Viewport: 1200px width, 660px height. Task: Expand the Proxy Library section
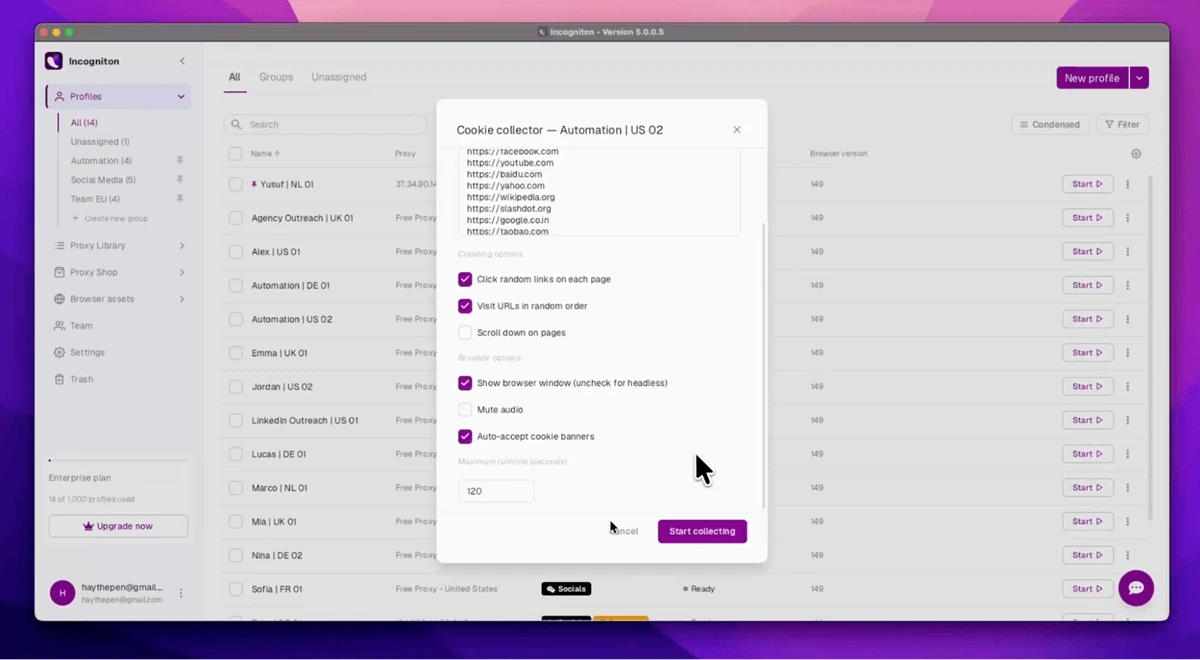pos(118,245)
